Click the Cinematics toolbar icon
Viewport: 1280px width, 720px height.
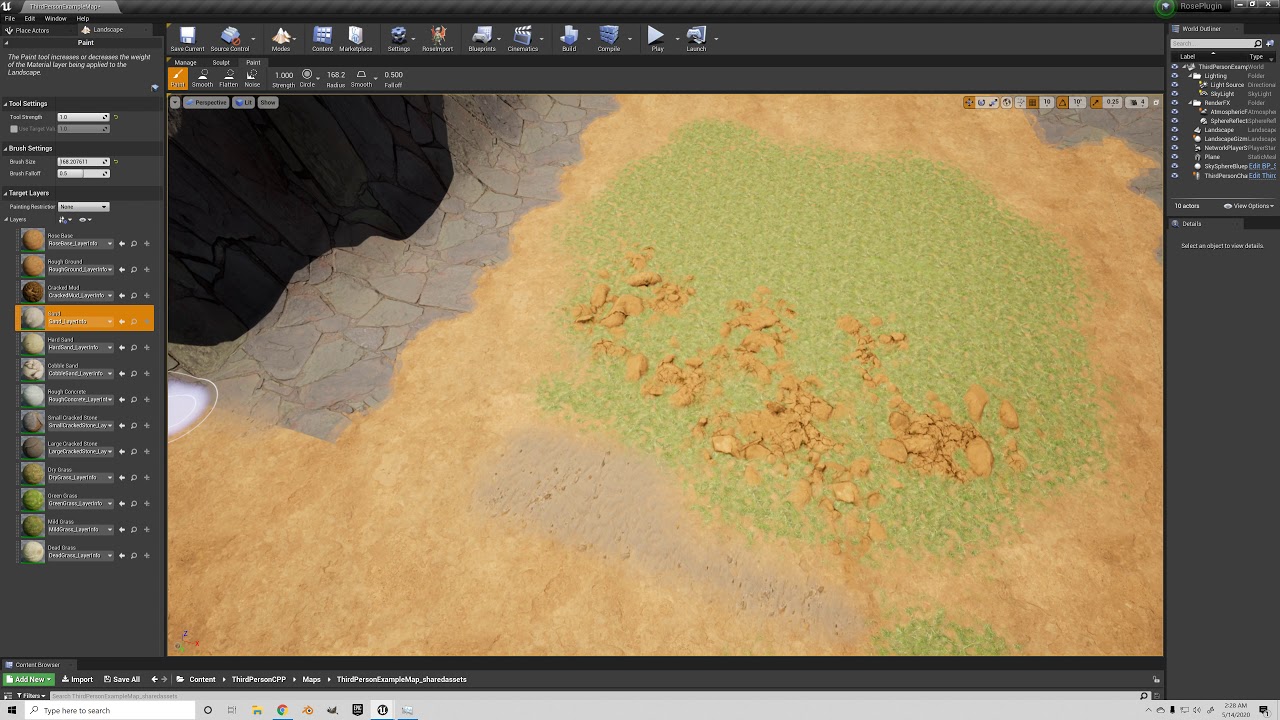[523, 39]
